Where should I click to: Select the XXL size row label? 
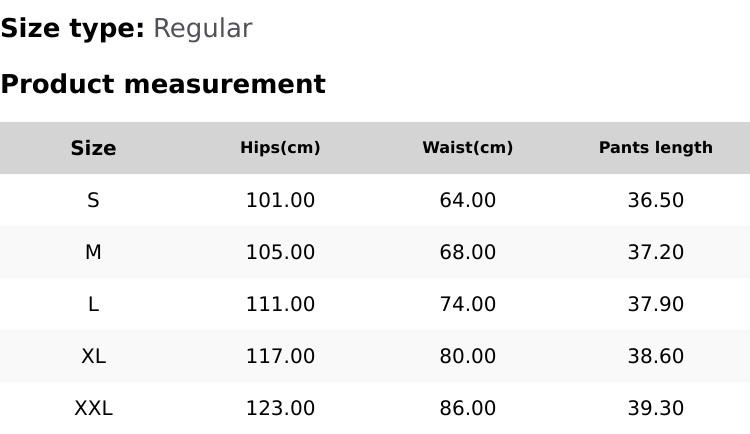tap(93, 408)
